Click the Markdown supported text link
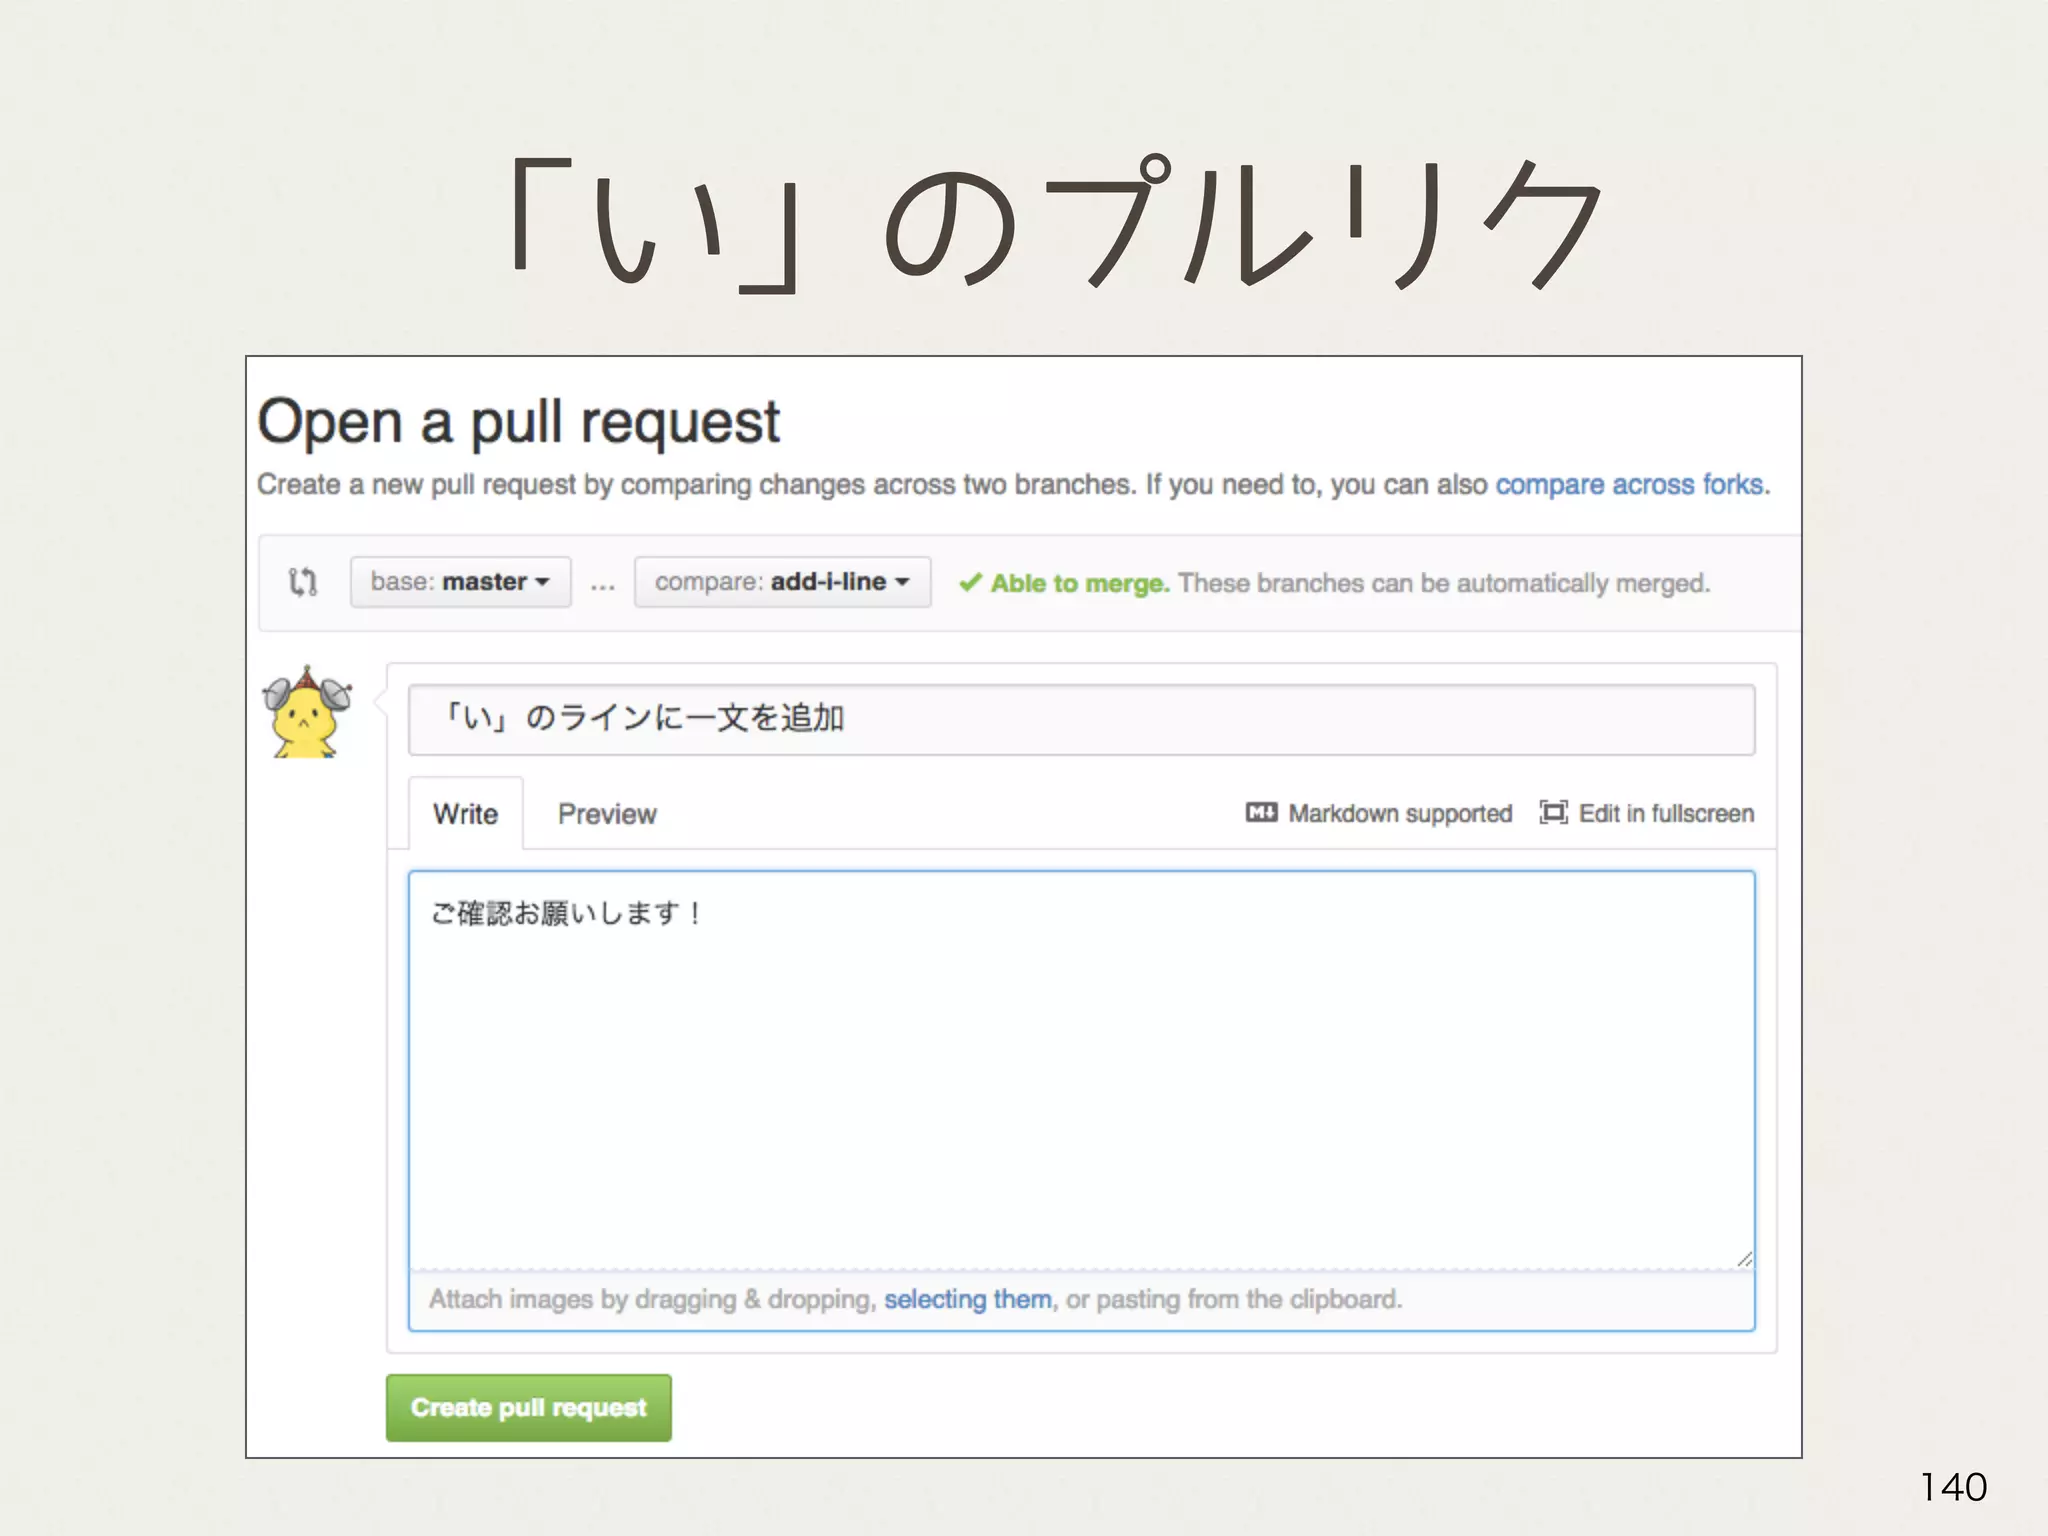The width and height of the screenshot is (2048, 1536). 1399,814
